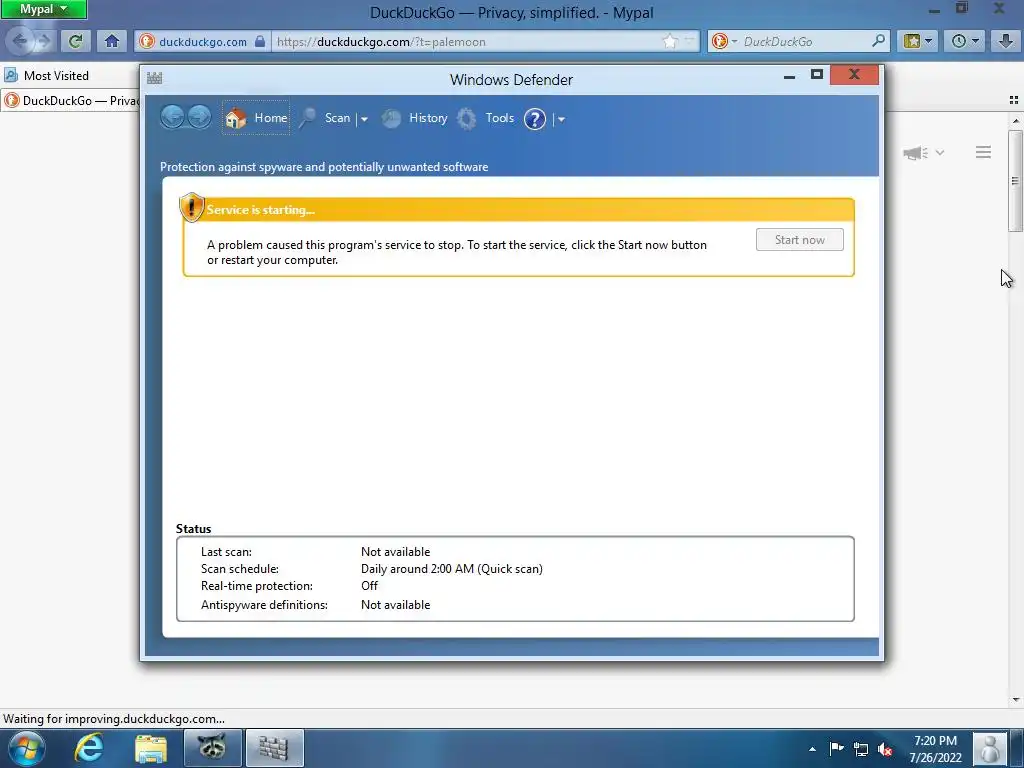Click the scrollbar down arrow in Mypal
The width and height of the screenshot is (1024, 768).
tap(1016, 700)
